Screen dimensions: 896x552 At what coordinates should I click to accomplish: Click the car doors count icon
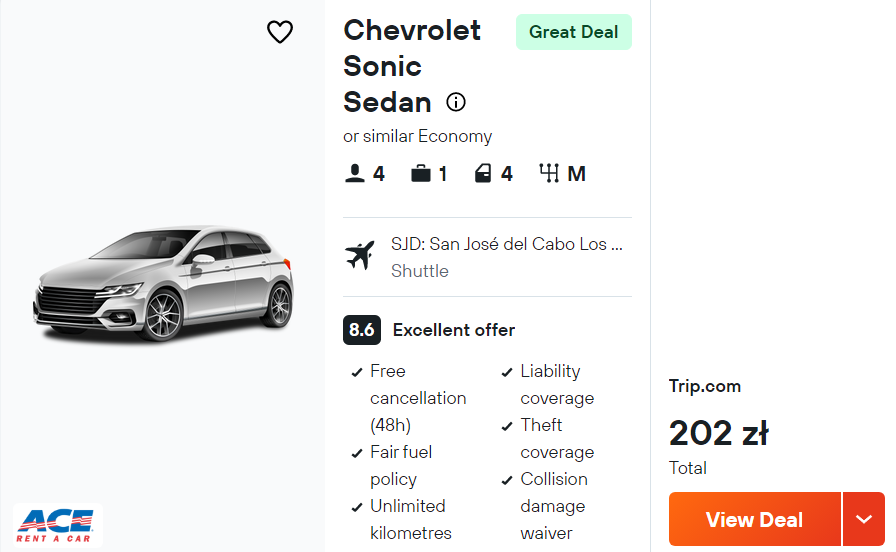click(x=484, y=174)
